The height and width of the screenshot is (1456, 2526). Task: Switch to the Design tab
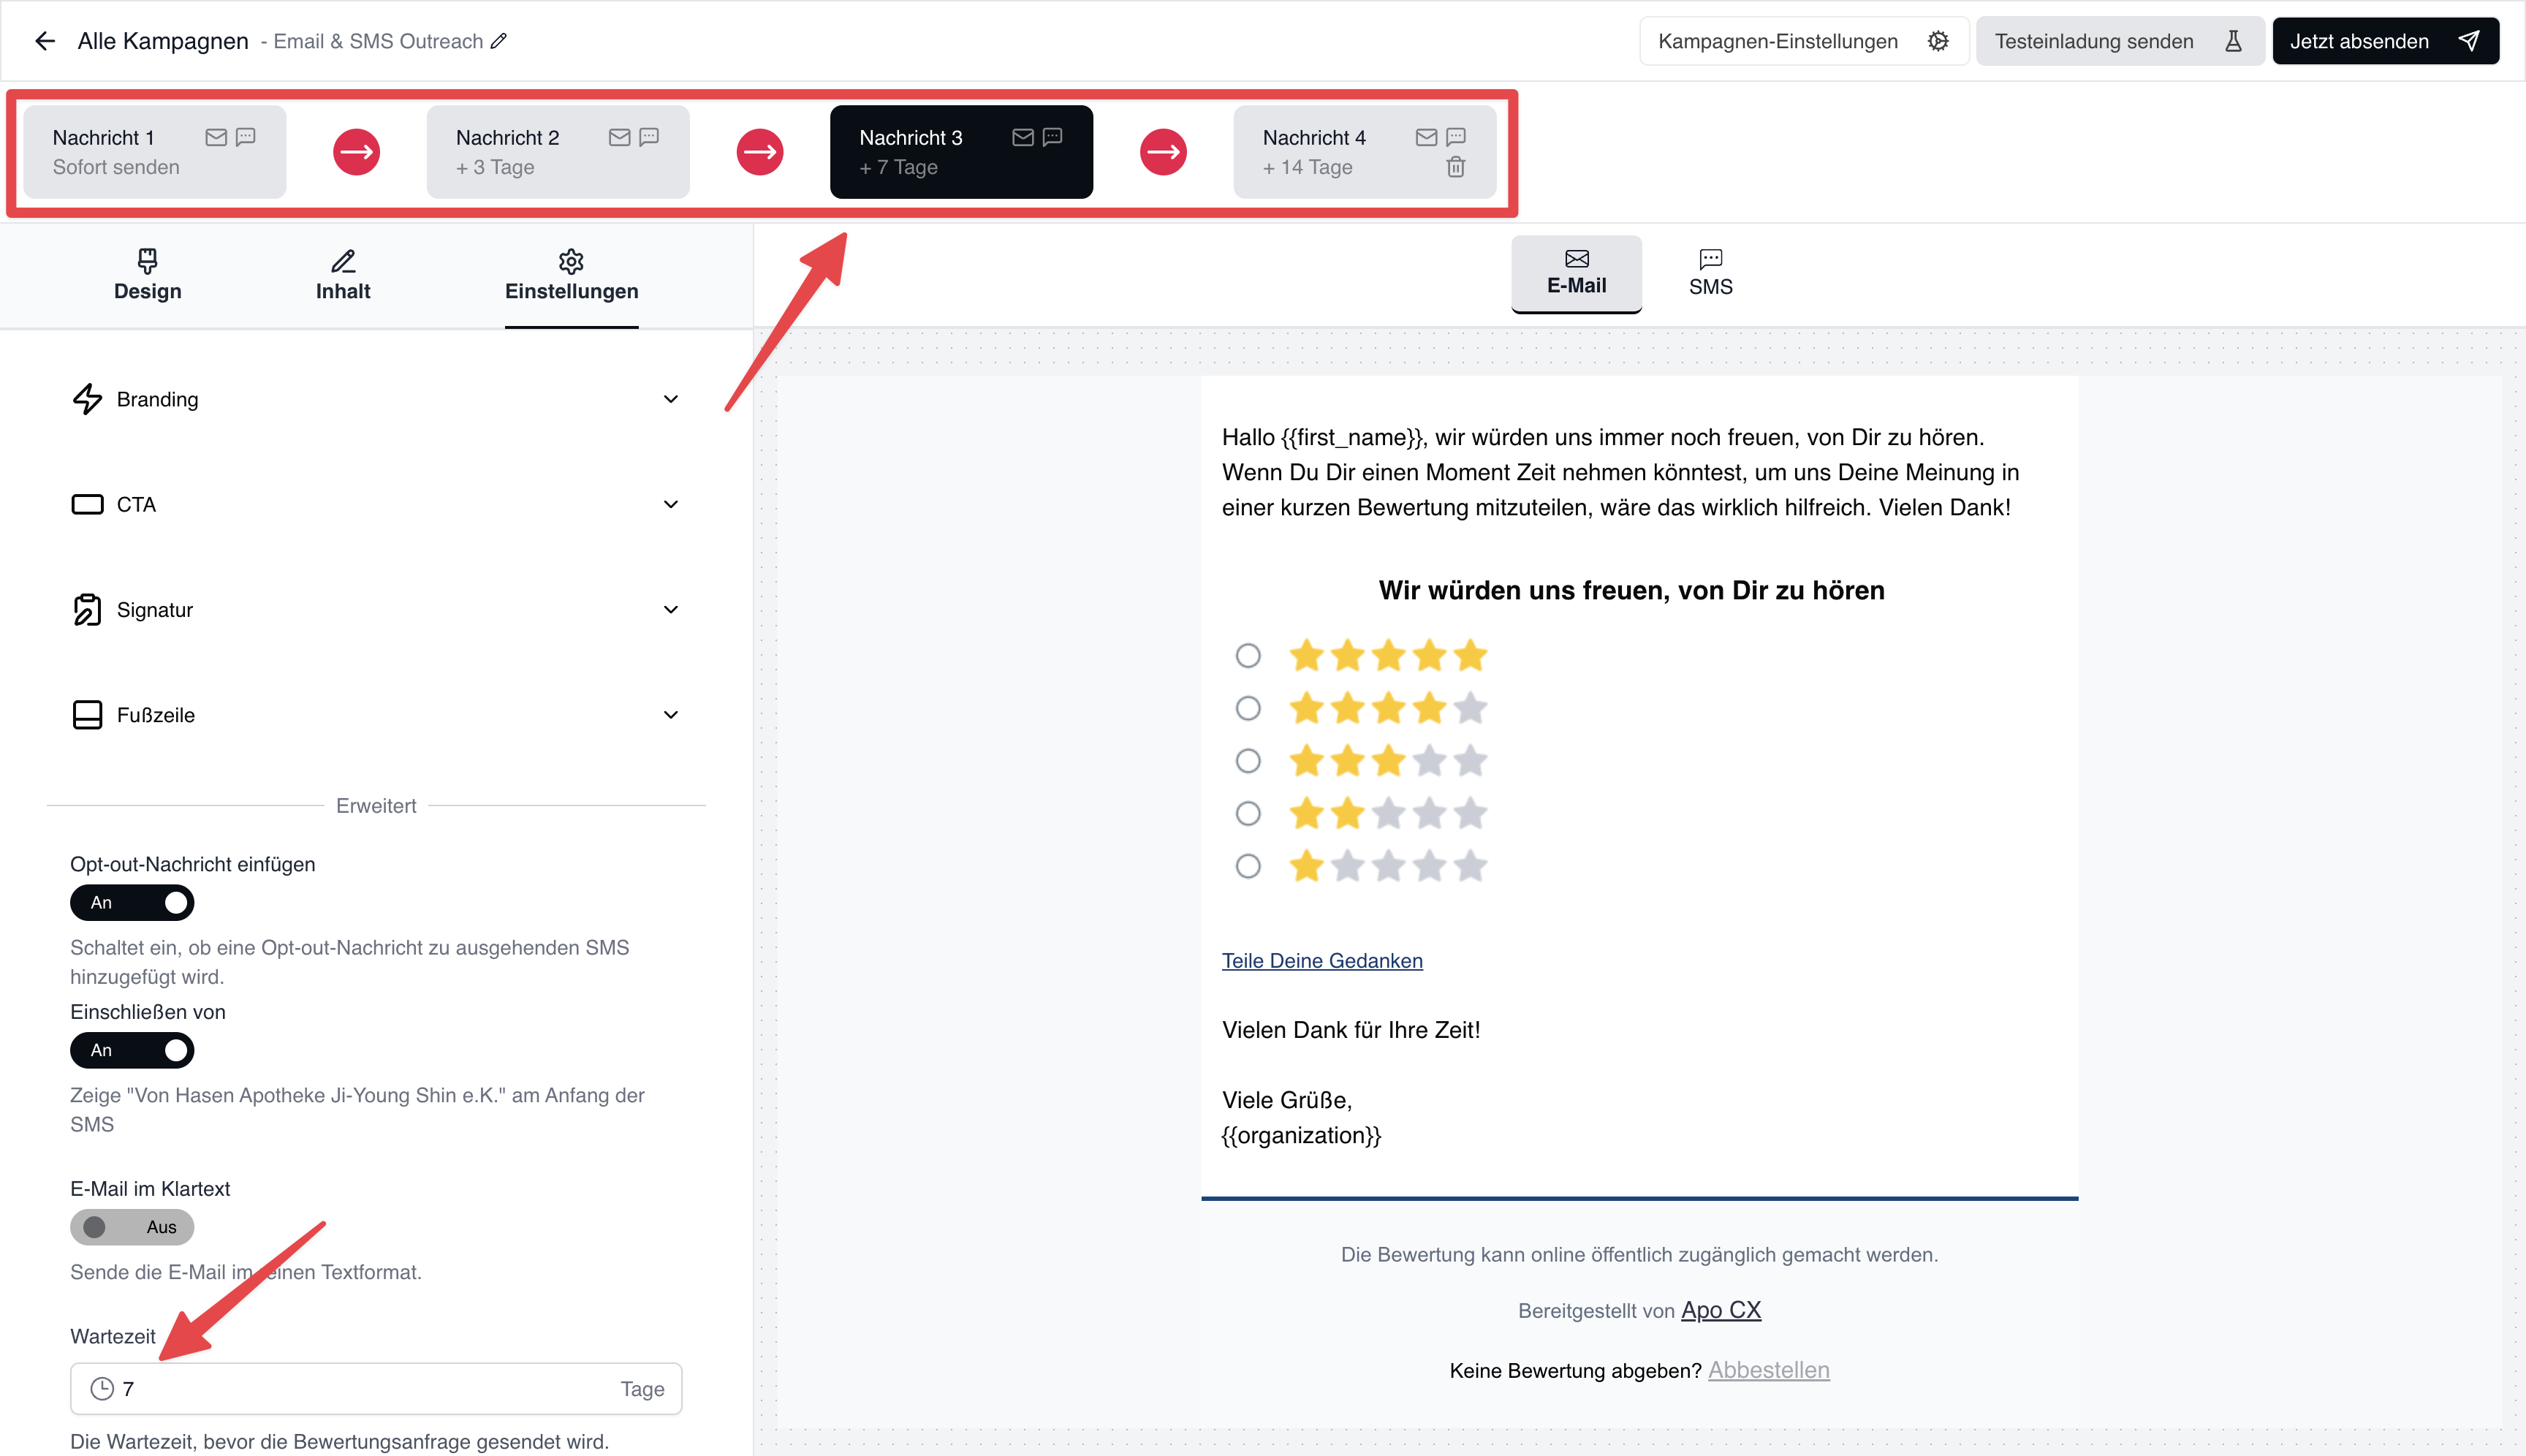coord(147,275)
